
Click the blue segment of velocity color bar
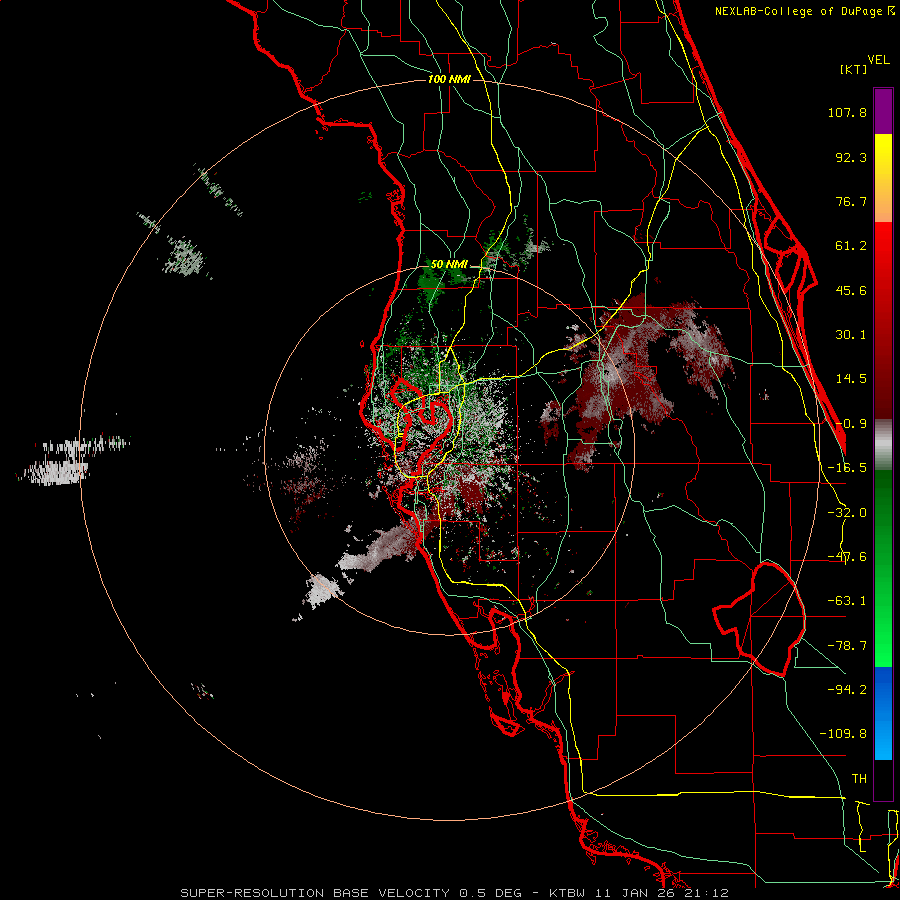(883, 713)
